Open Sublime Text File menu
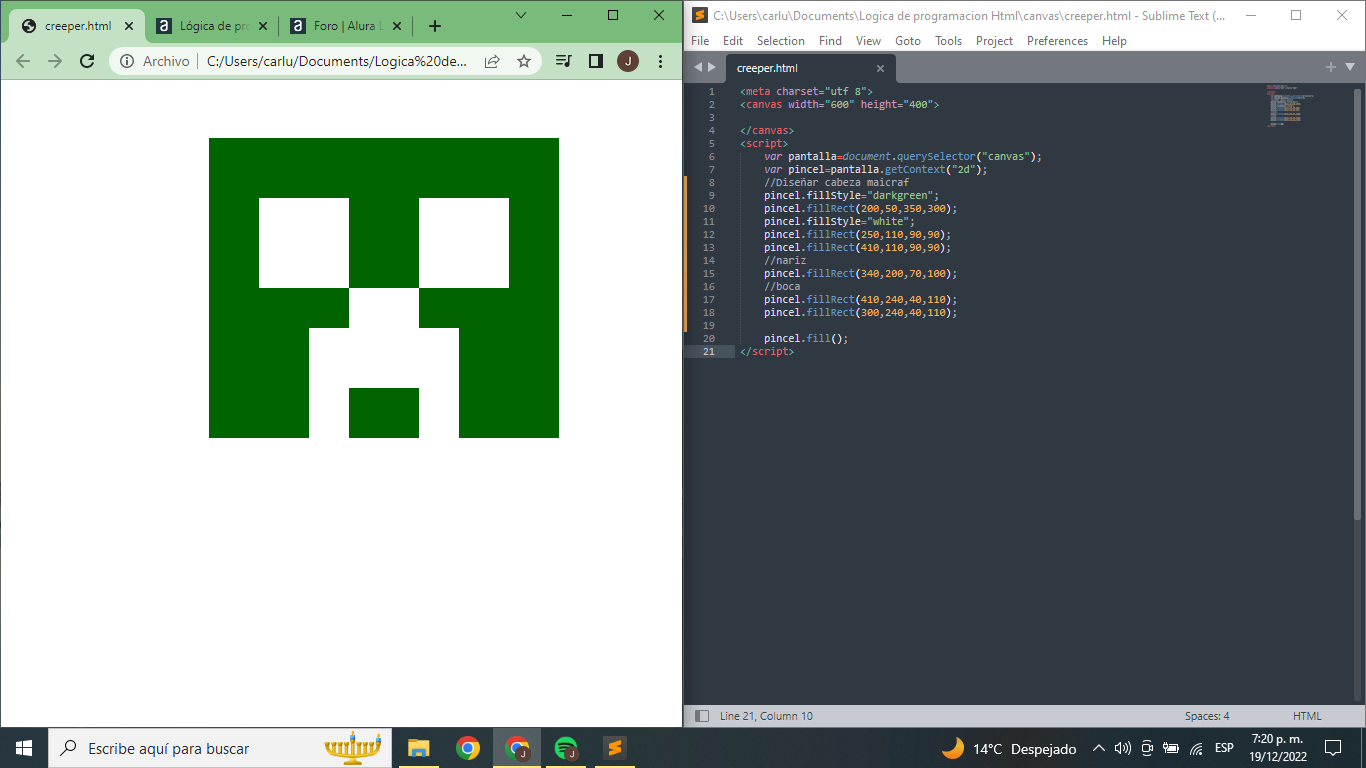This screenshot has width=1366, height=768. [x=700, y=41]
